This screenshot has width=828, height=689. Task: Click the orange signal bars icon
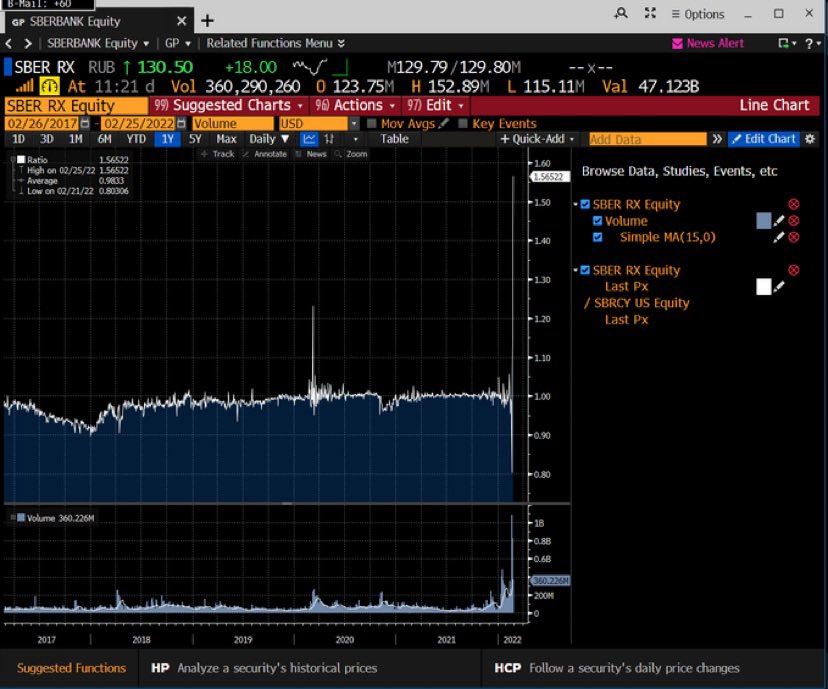coord(24,86)
